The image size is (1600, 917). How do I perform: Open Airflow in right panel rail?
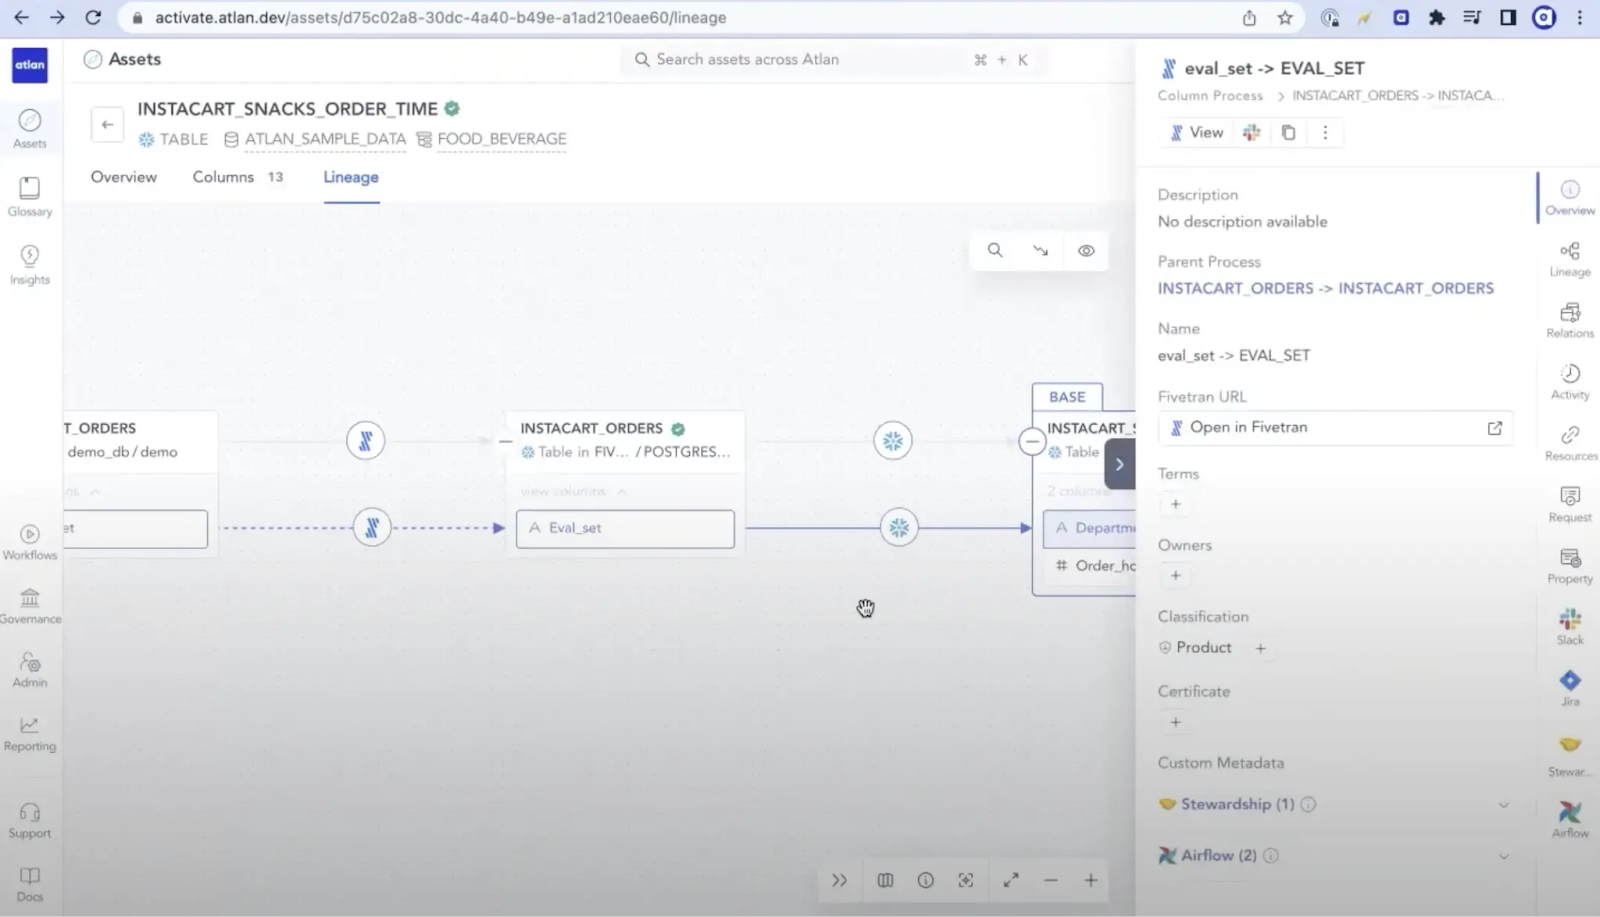pos(1570,819)
